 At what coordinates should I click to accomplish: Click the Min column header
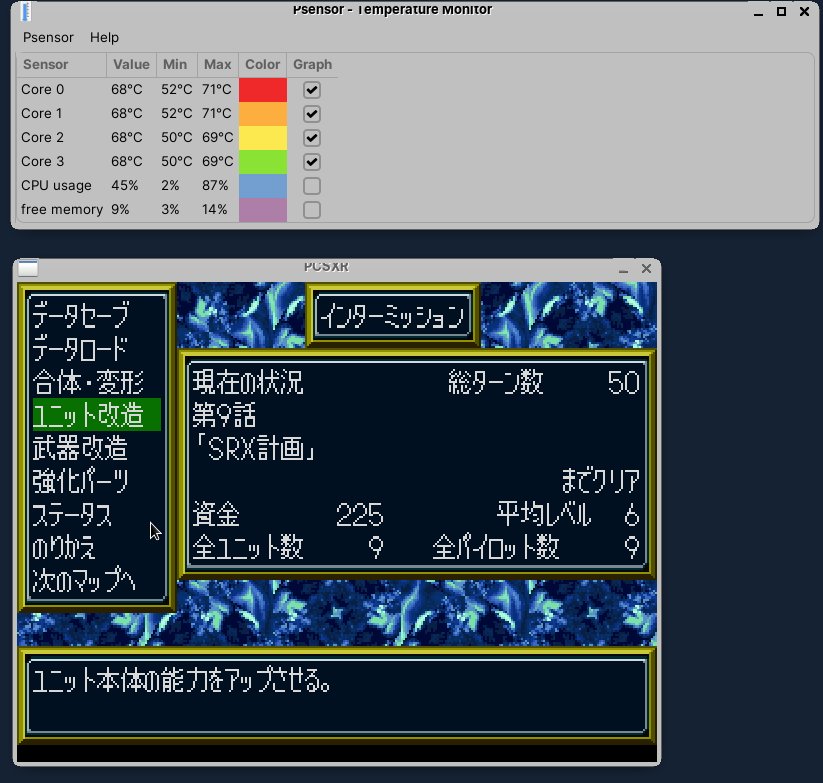click(176, 65)
